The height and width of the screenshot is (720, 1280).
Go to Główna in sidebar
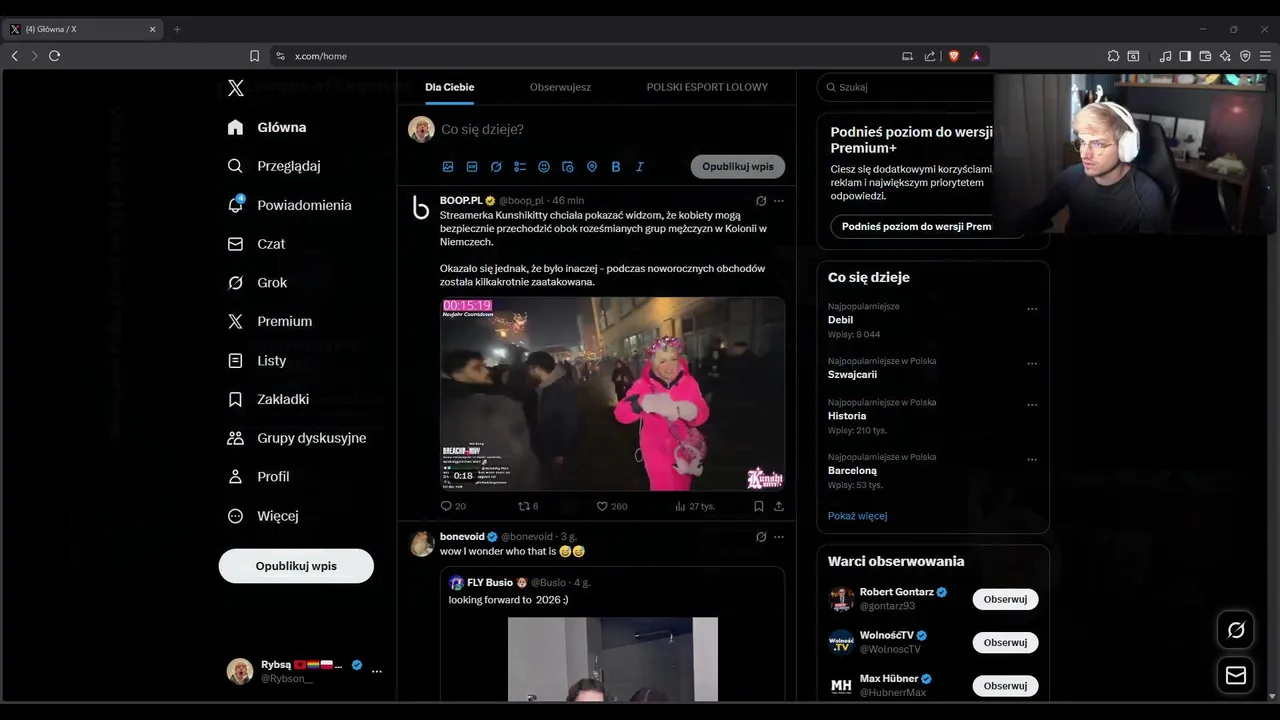pyautogui.click(x=267, y=127)
